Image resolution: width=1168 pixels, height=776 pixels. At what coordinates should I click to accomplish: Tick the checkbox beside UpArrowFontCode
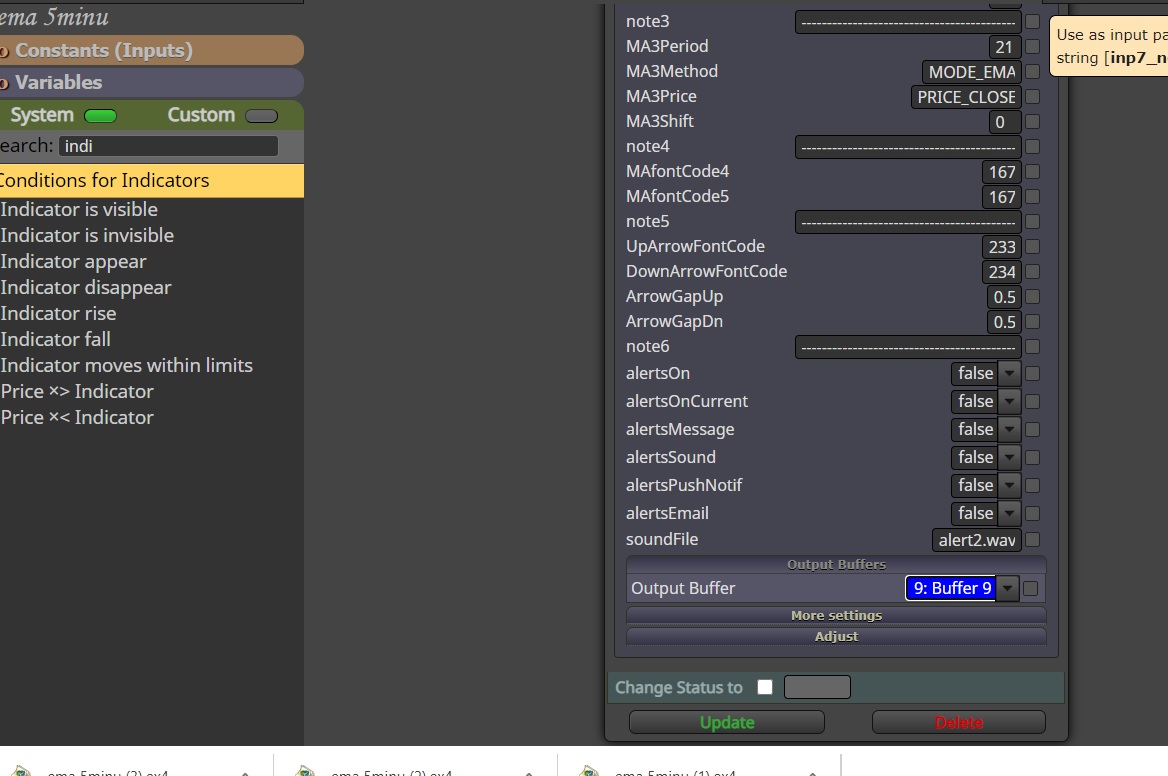[1032, 247]
